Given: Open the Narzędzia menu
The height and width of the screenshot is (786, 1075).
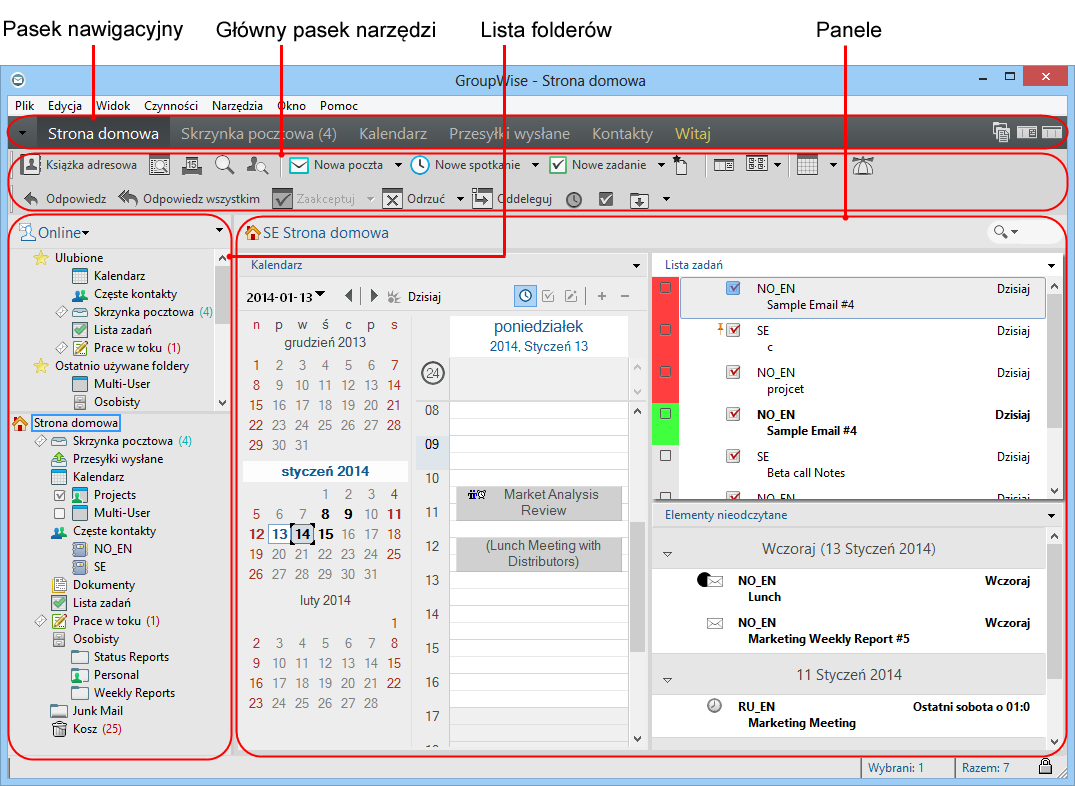Looking at the screenshot, I should 237,106.
